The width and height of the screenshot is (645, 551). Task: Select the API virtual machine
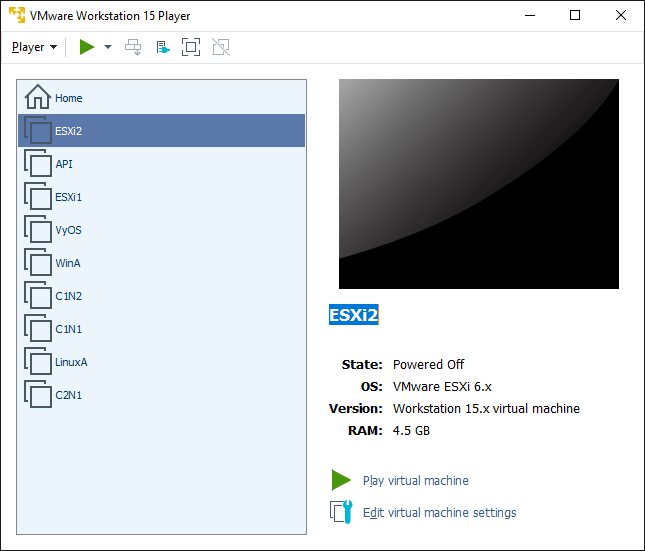click(x=63, y=164)
